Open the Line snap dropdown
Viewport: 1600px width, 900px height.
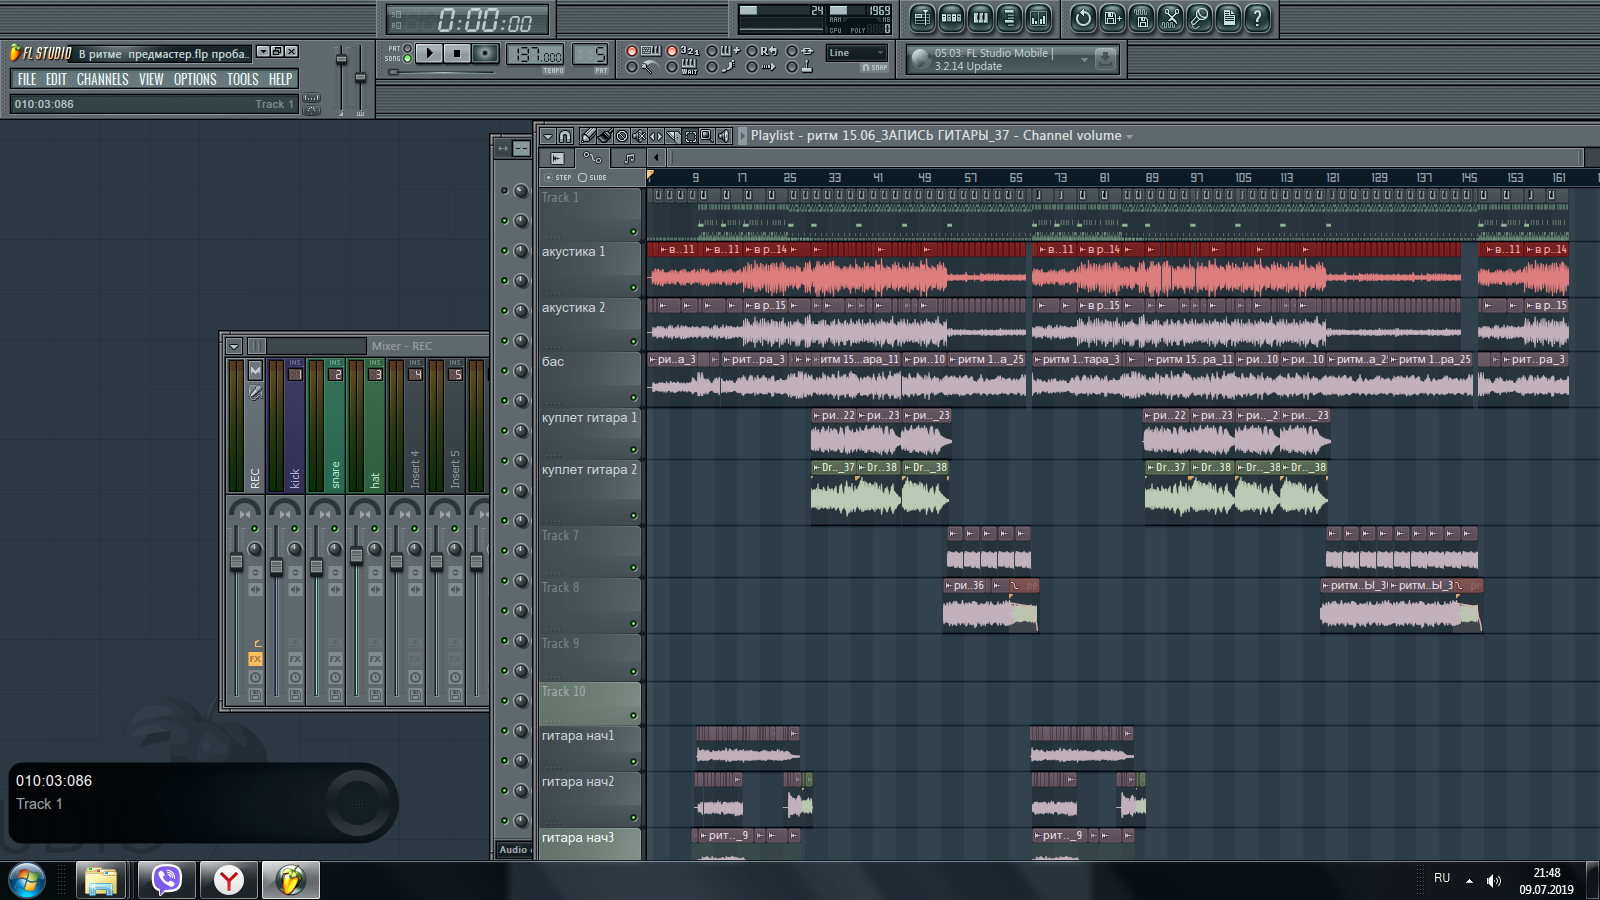(x=857, y=53)
